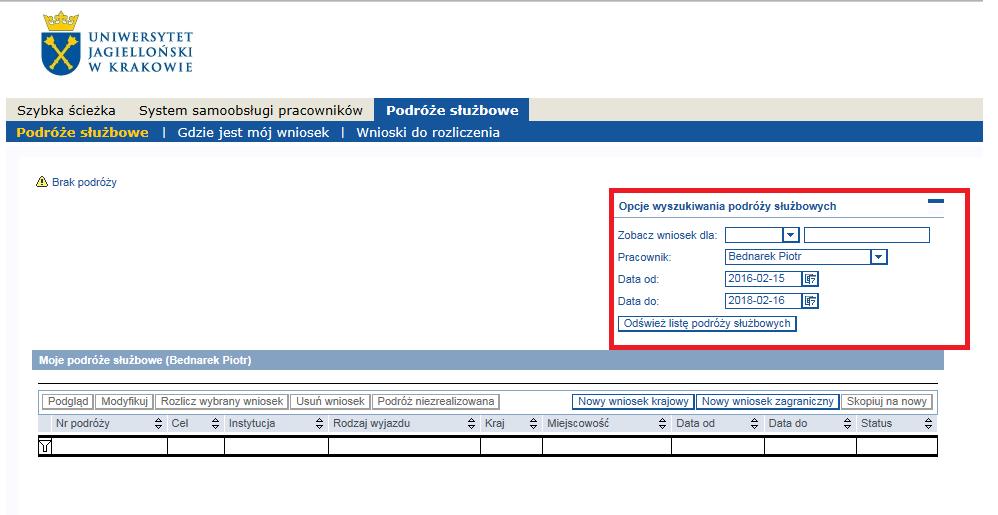Click Opcje wyszukiwania podróży służbowych heading
Image resolution: width=998 pixels, height=515 pixels.
(727, 206)
